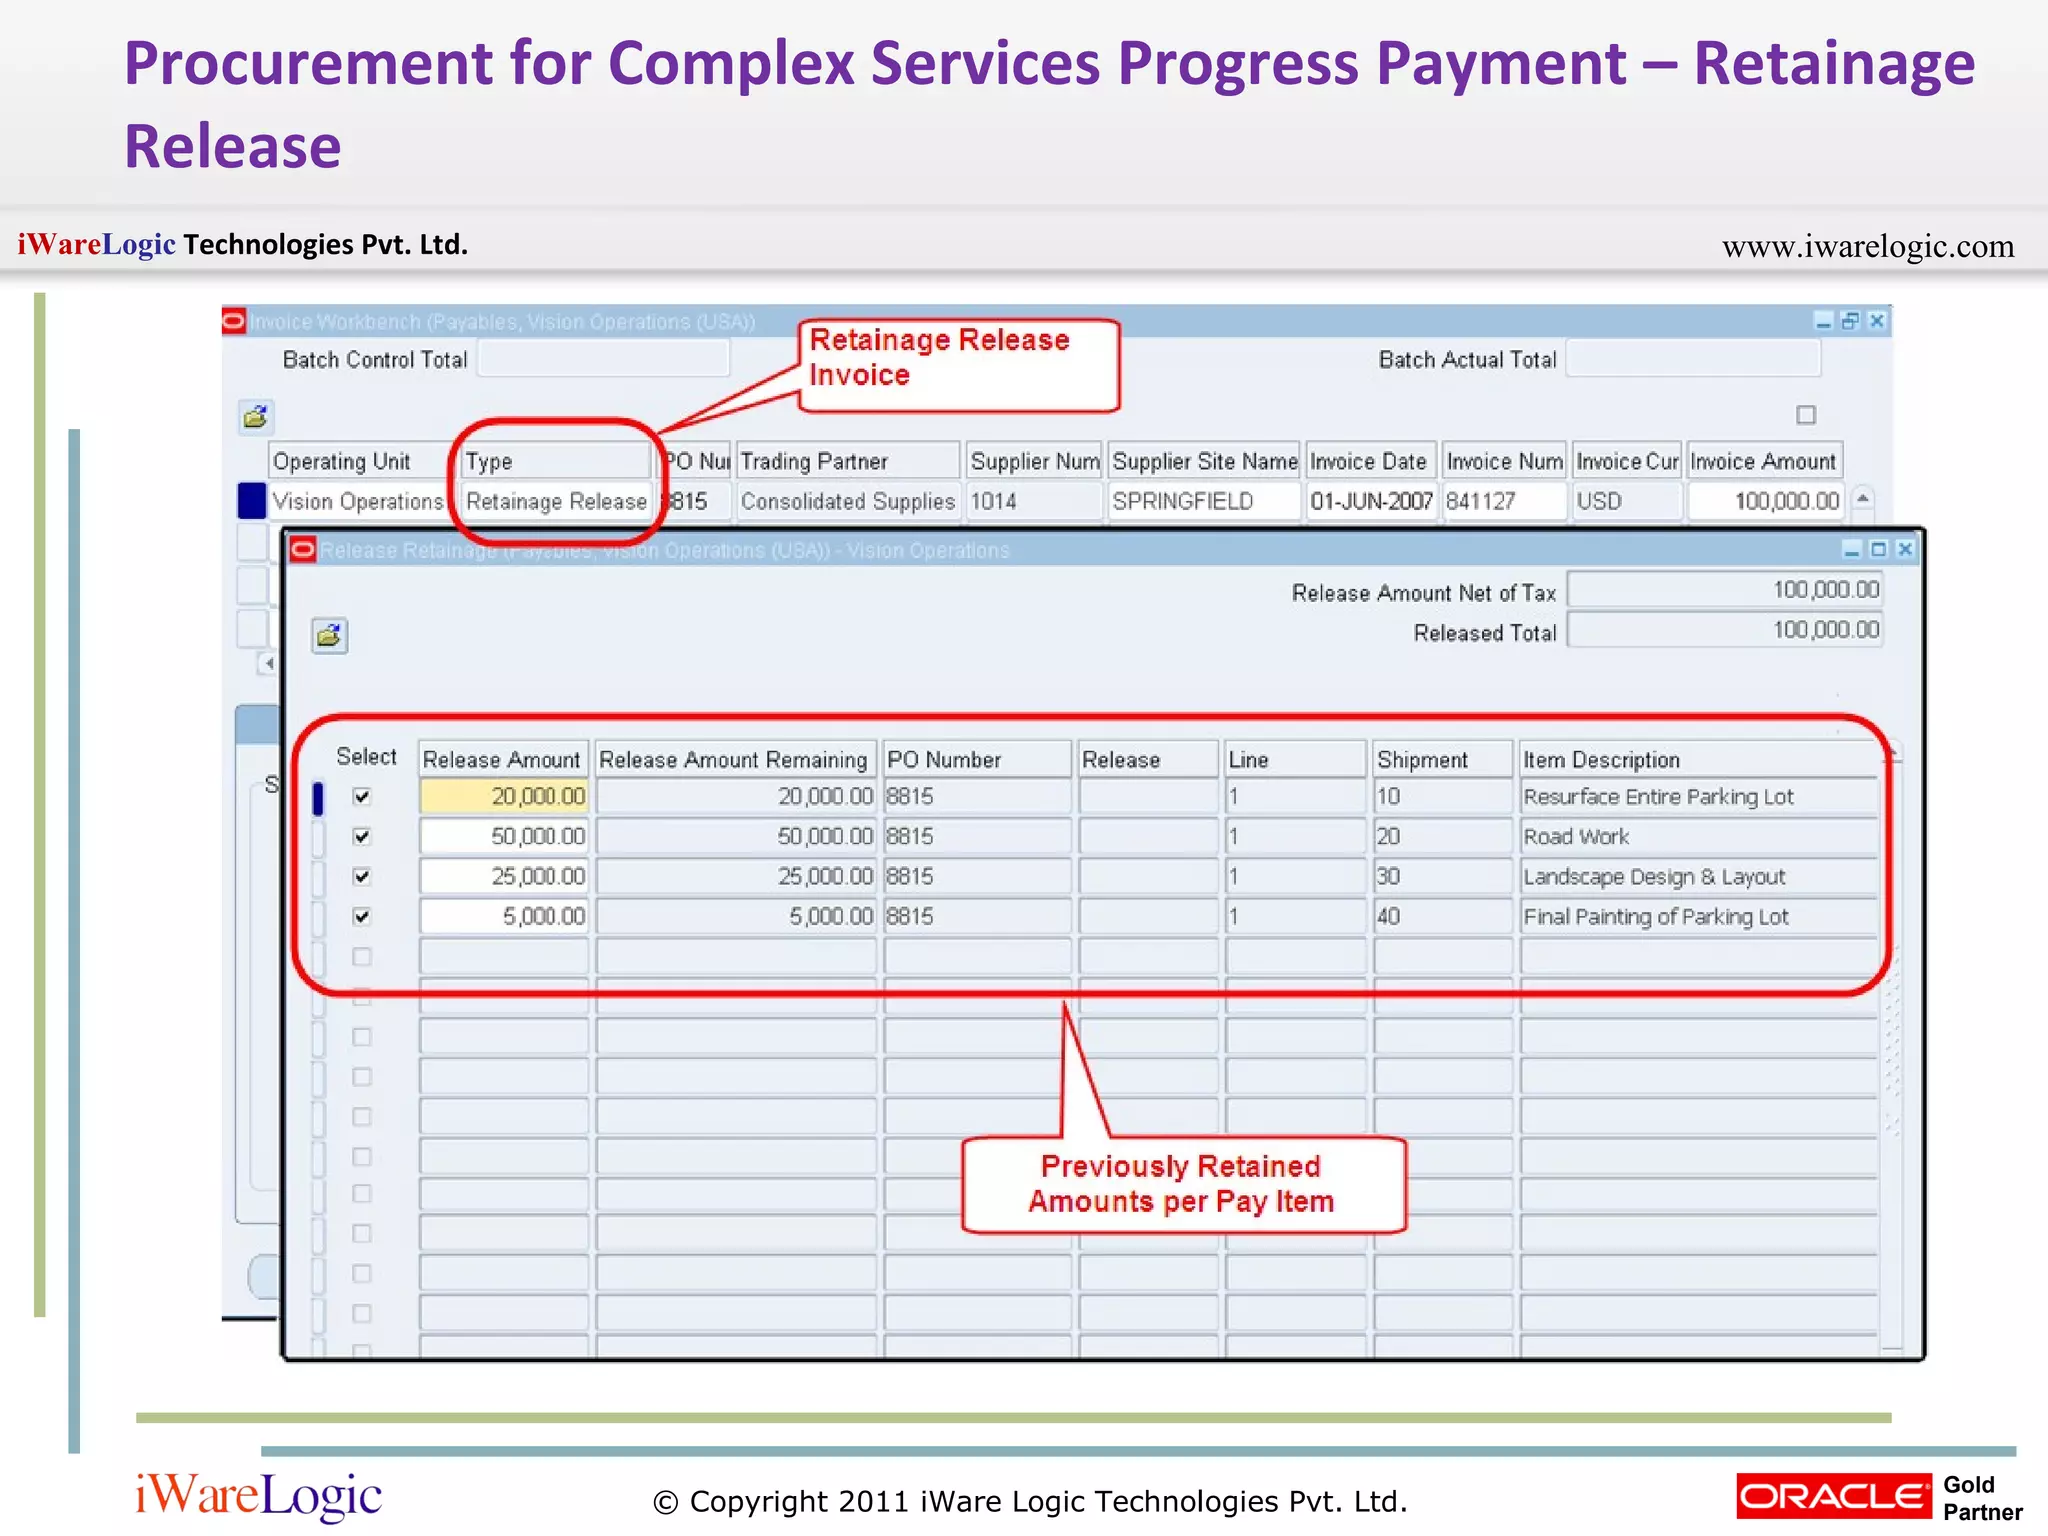Click Shipment cell 10
Screen dimensions: 2048x1536
[x=1442, y=797]
